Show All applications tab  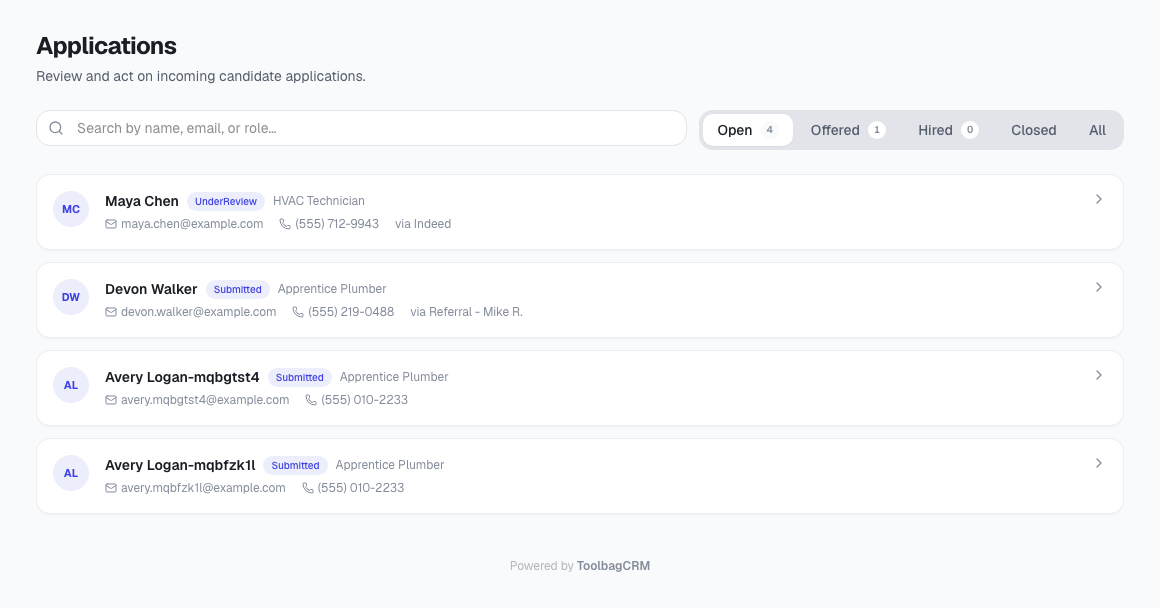click(x=1097, y=130)
